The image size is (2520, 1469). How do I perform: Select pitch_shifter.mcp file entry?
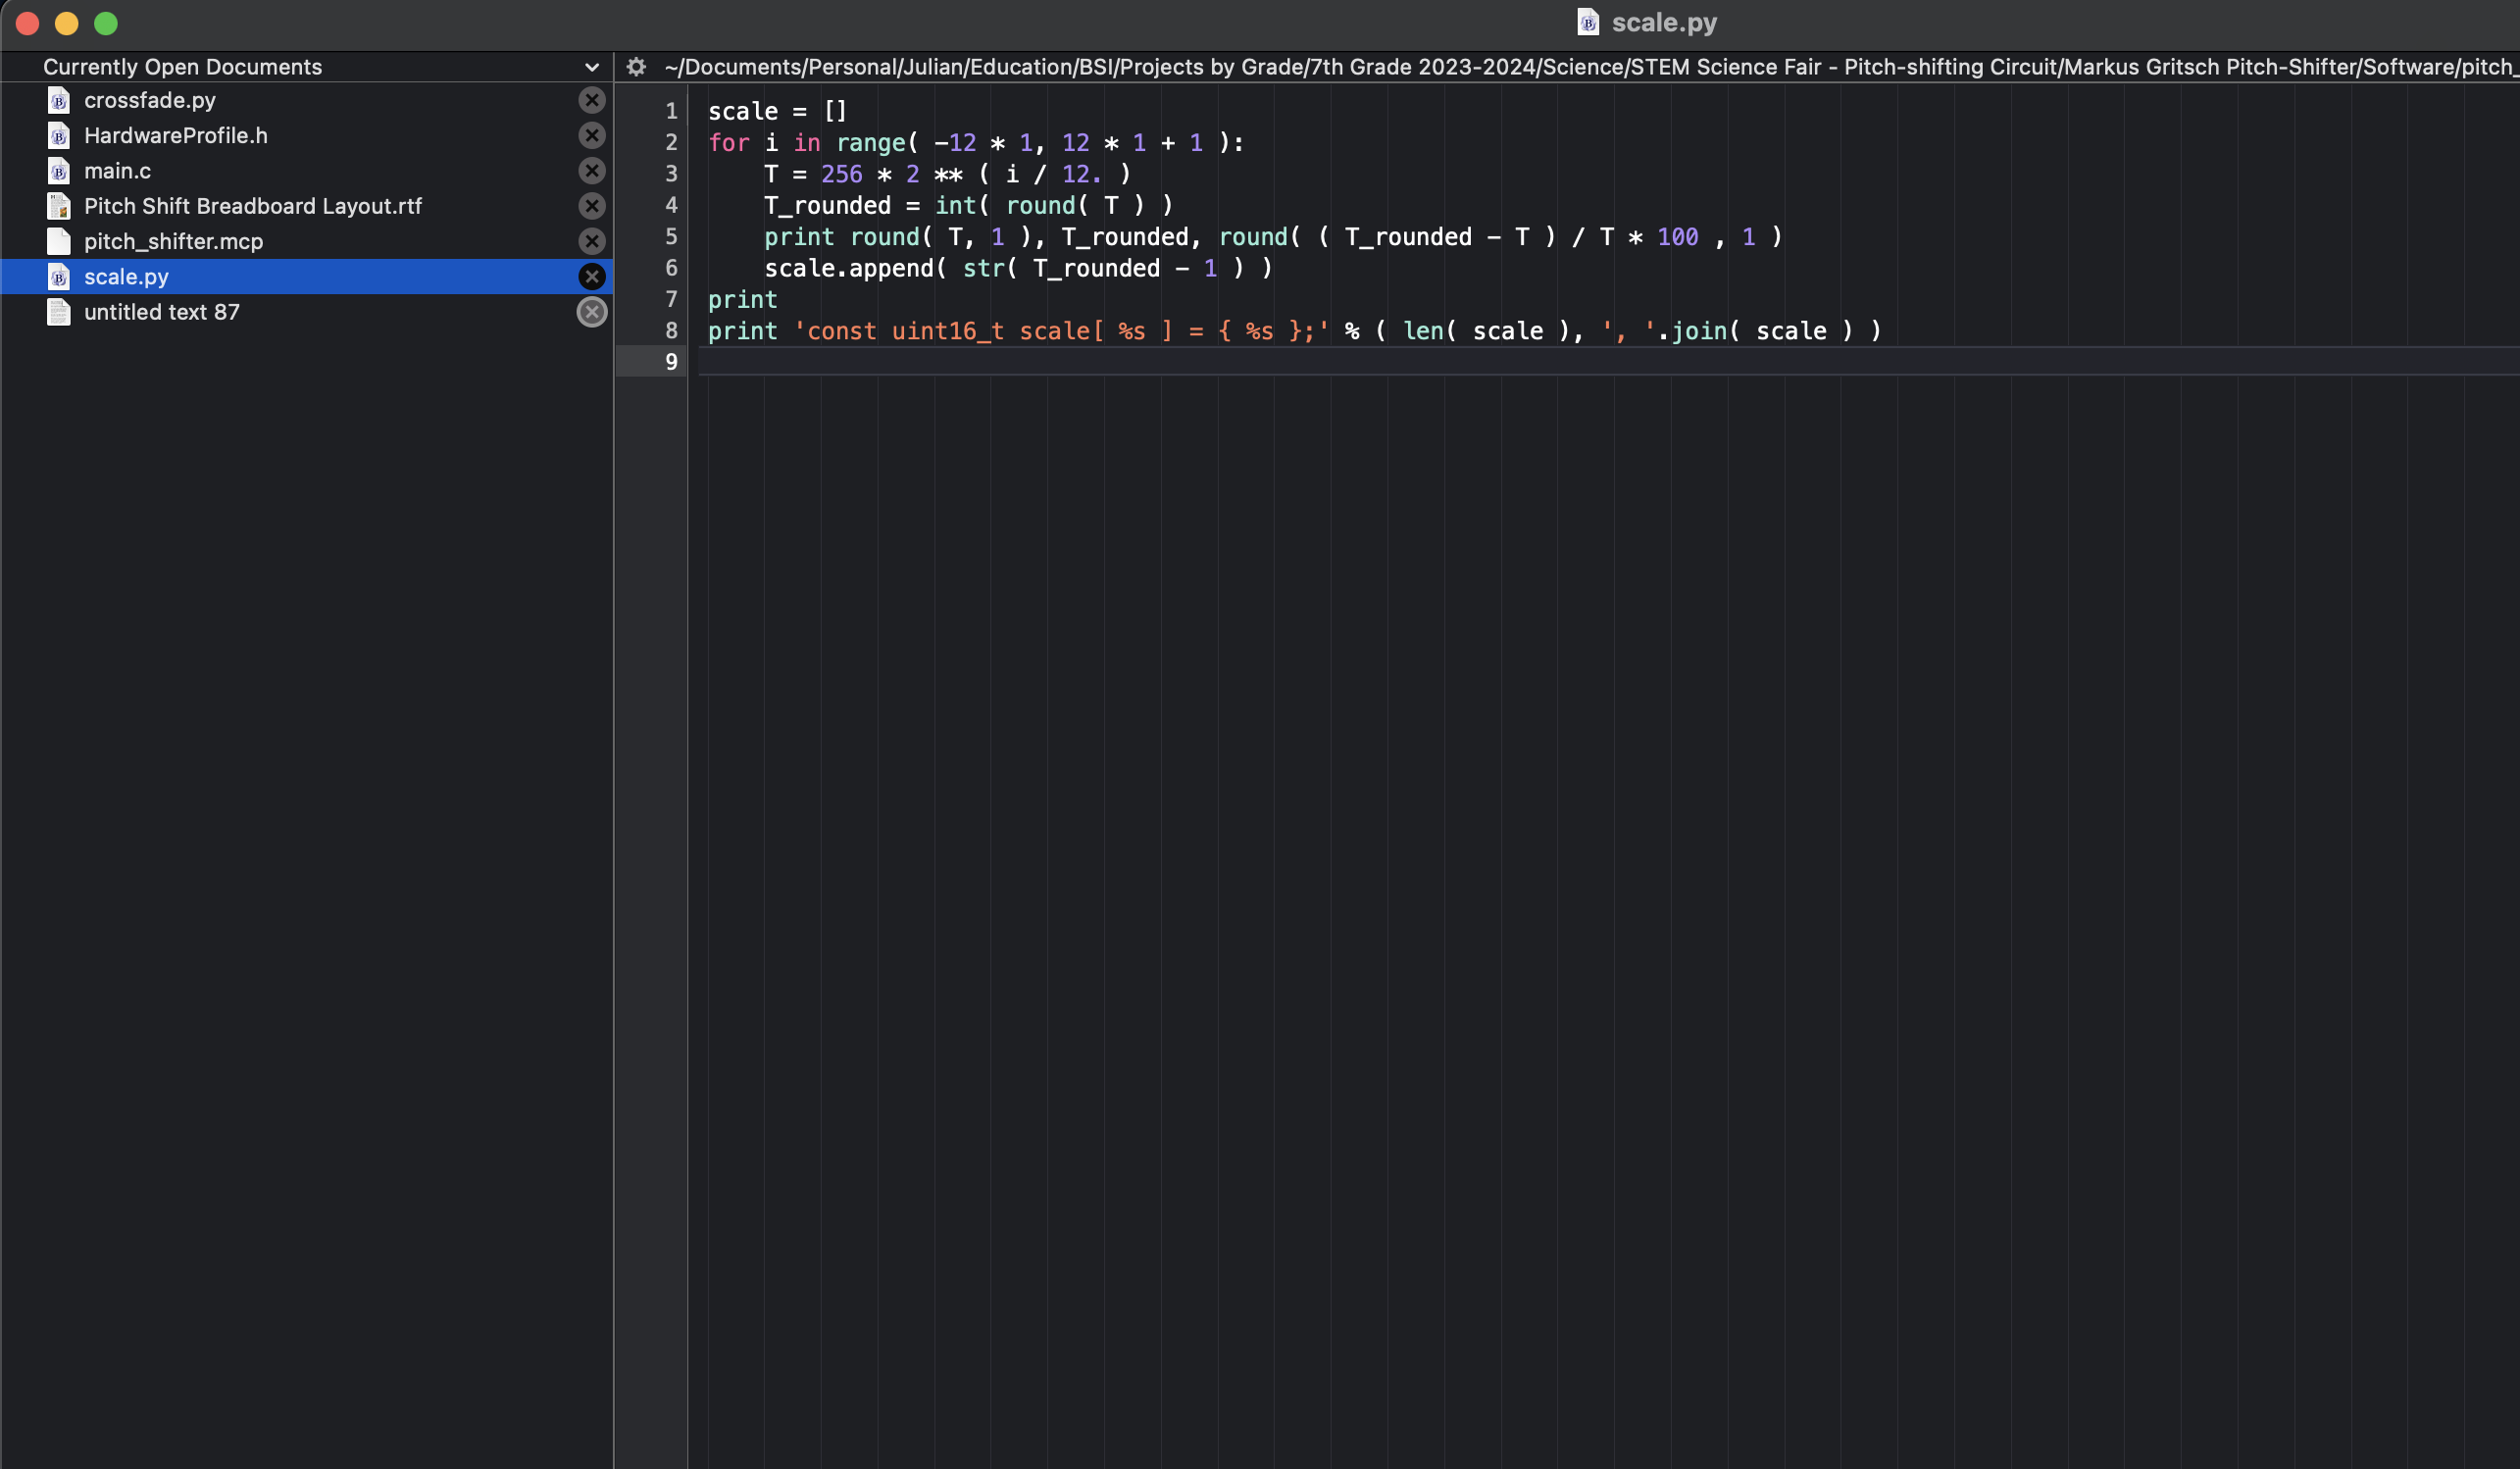coord(173,241)
